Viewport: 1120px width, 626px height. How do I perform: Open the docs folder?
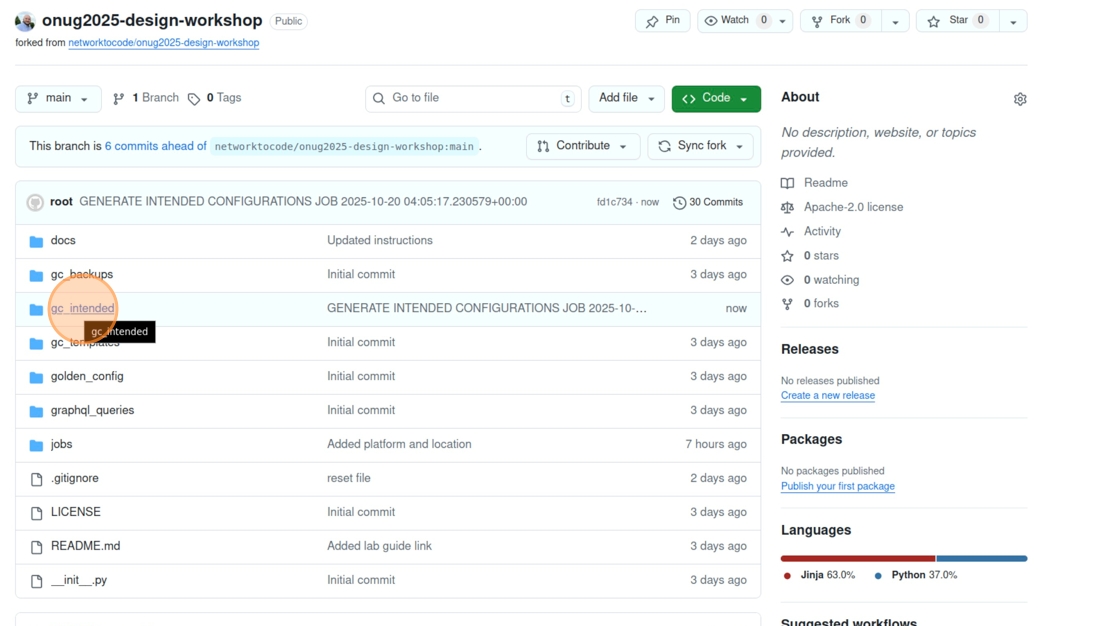tap(63, 241)
